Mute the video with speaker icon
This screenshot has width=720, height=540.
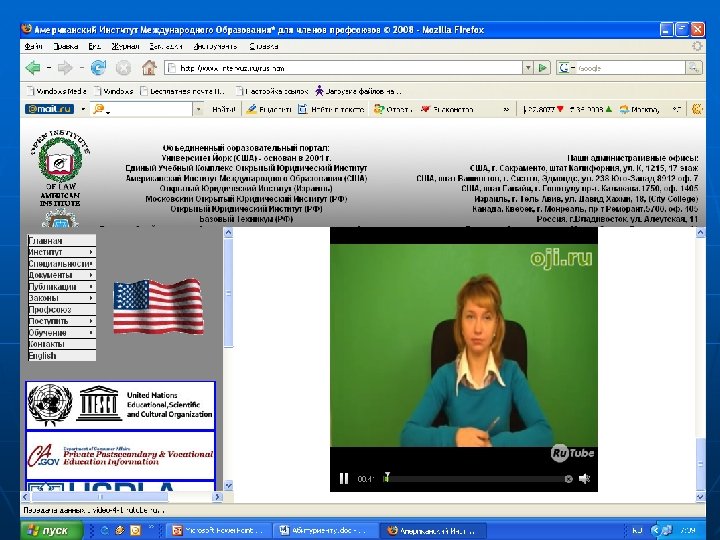click(x=584, y=479)
